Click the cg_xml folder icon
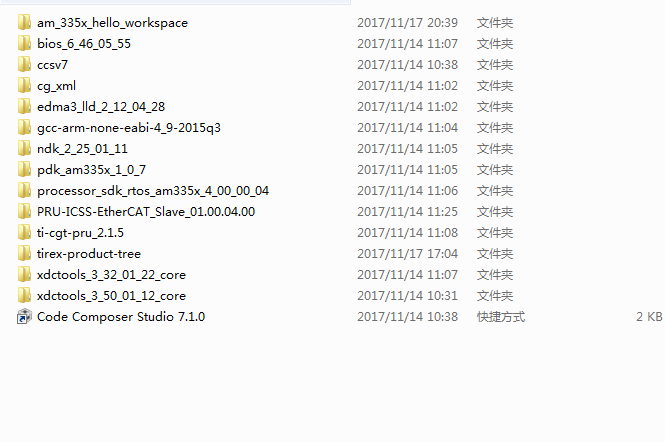The image size is (665, 442). 24,85
